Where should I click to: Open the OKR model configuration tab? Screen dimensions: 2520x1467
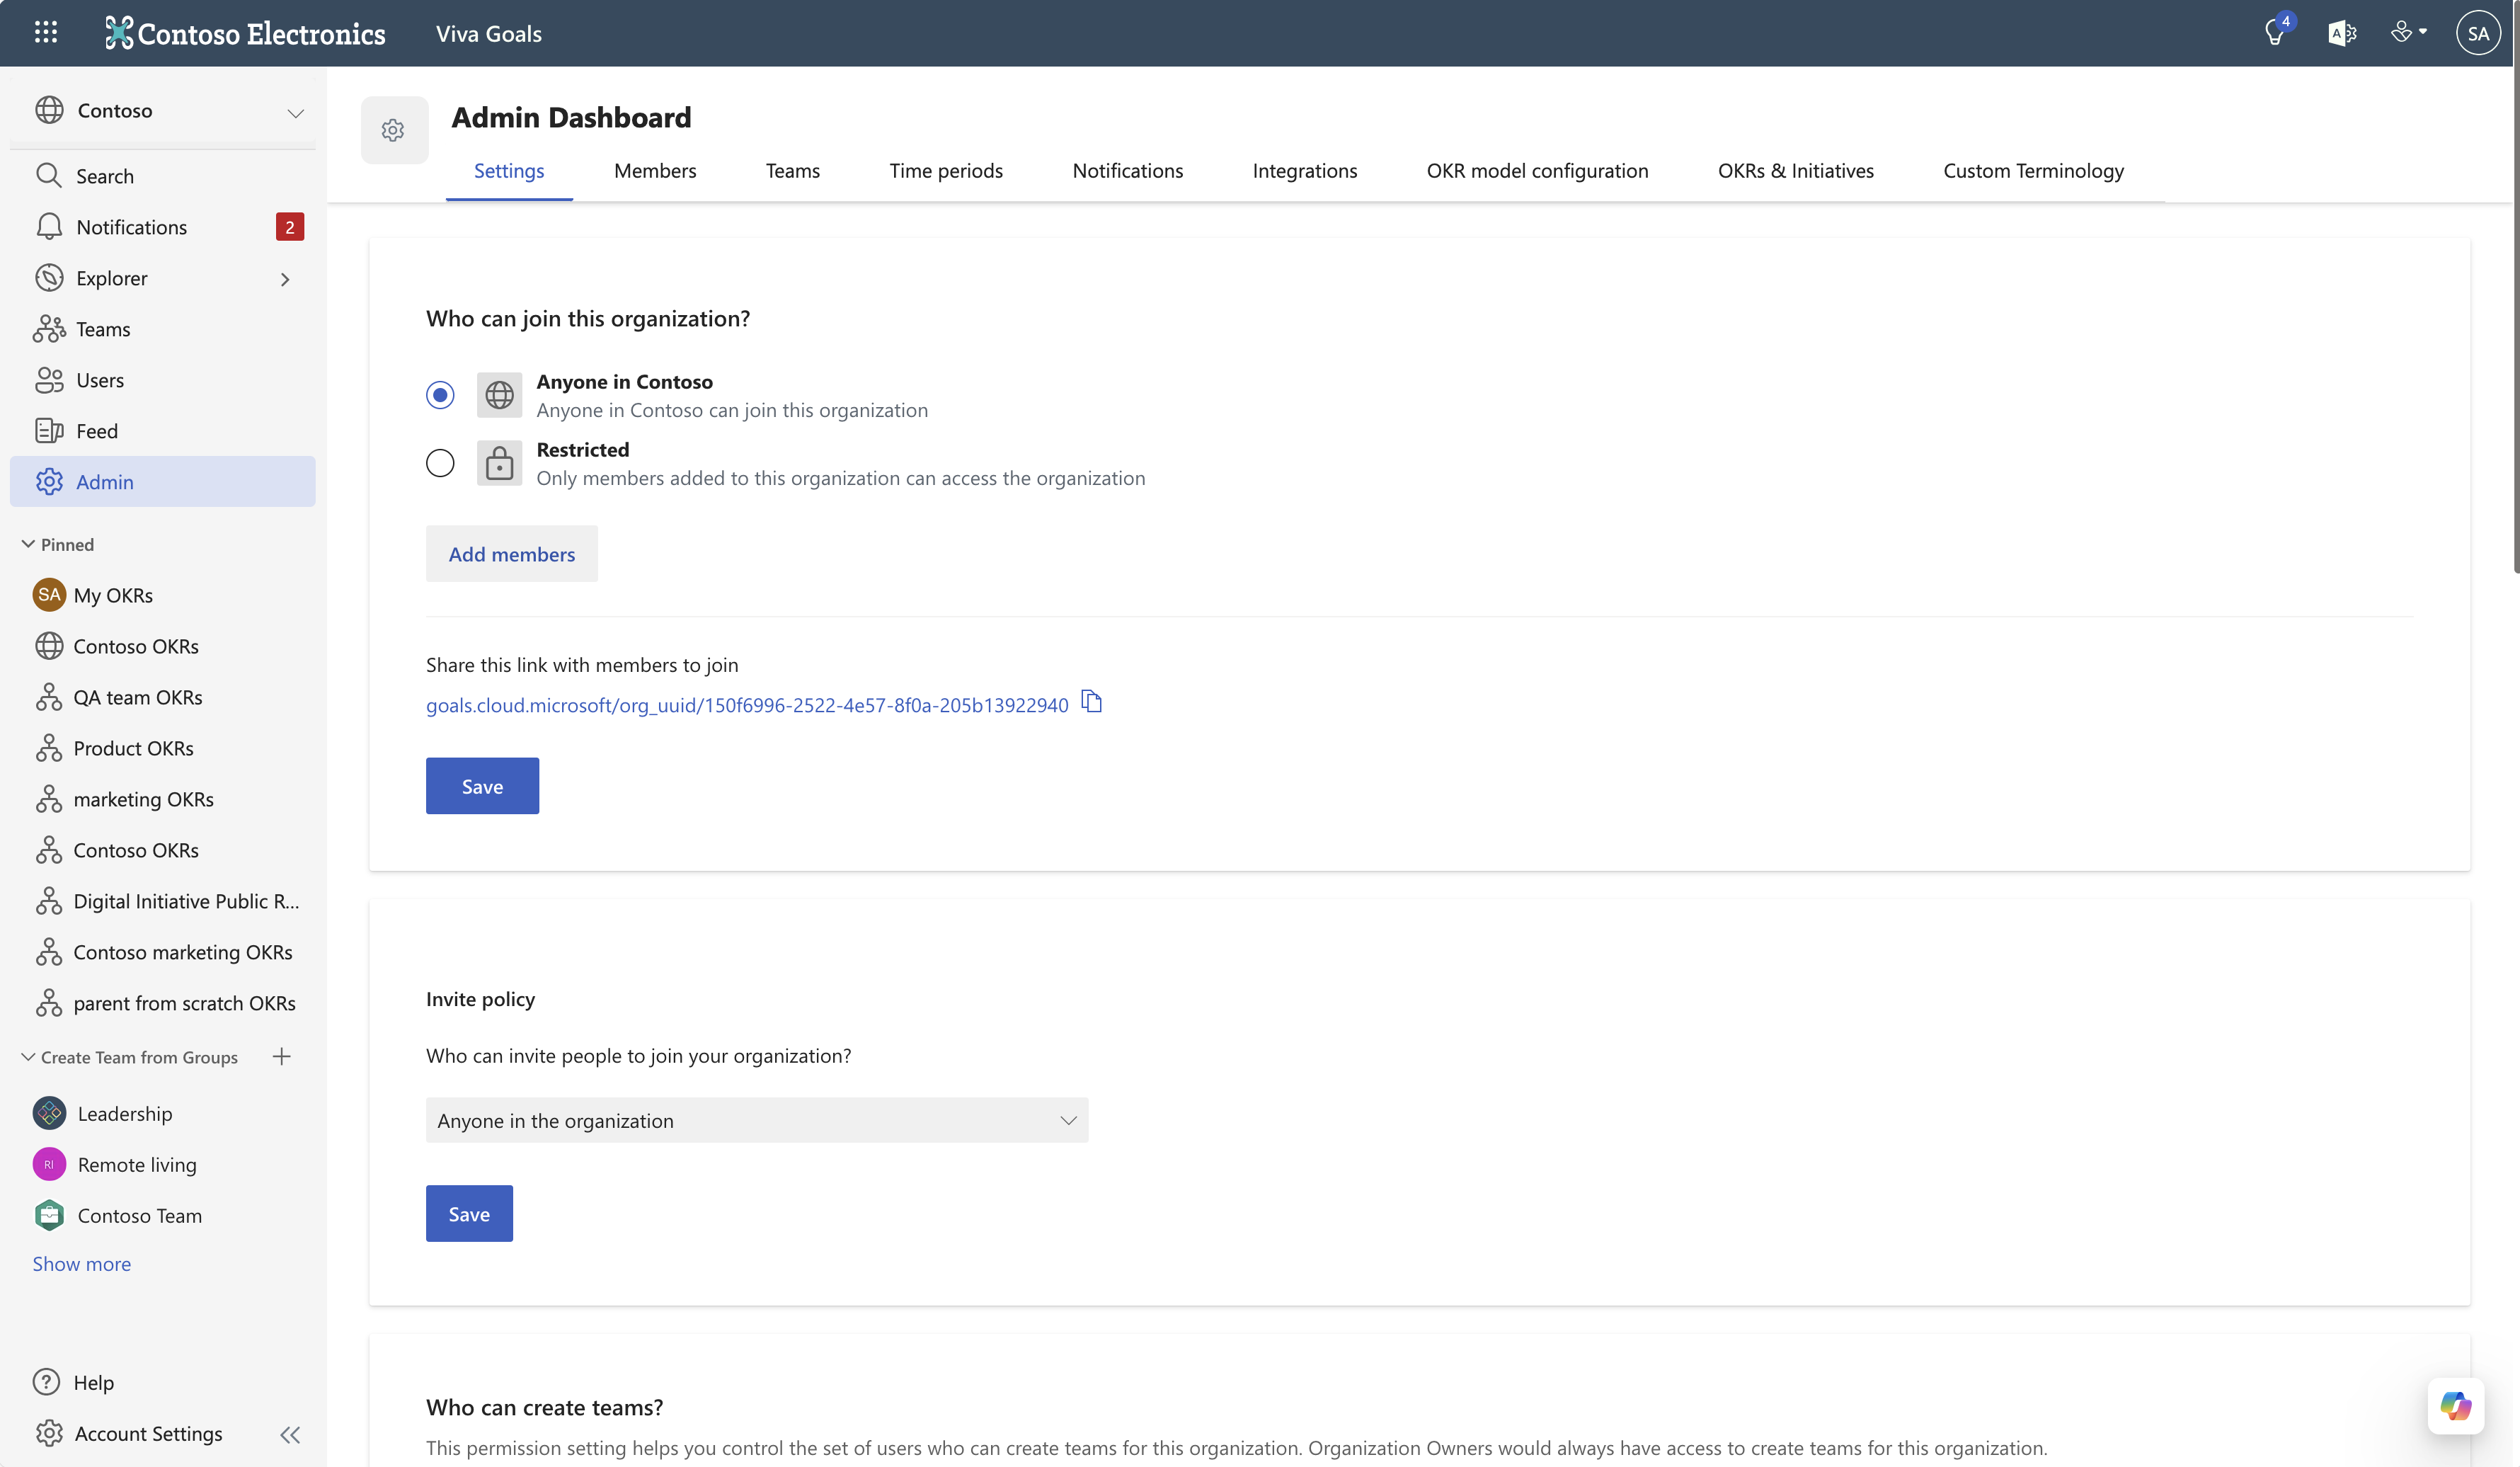[1537, 171]
